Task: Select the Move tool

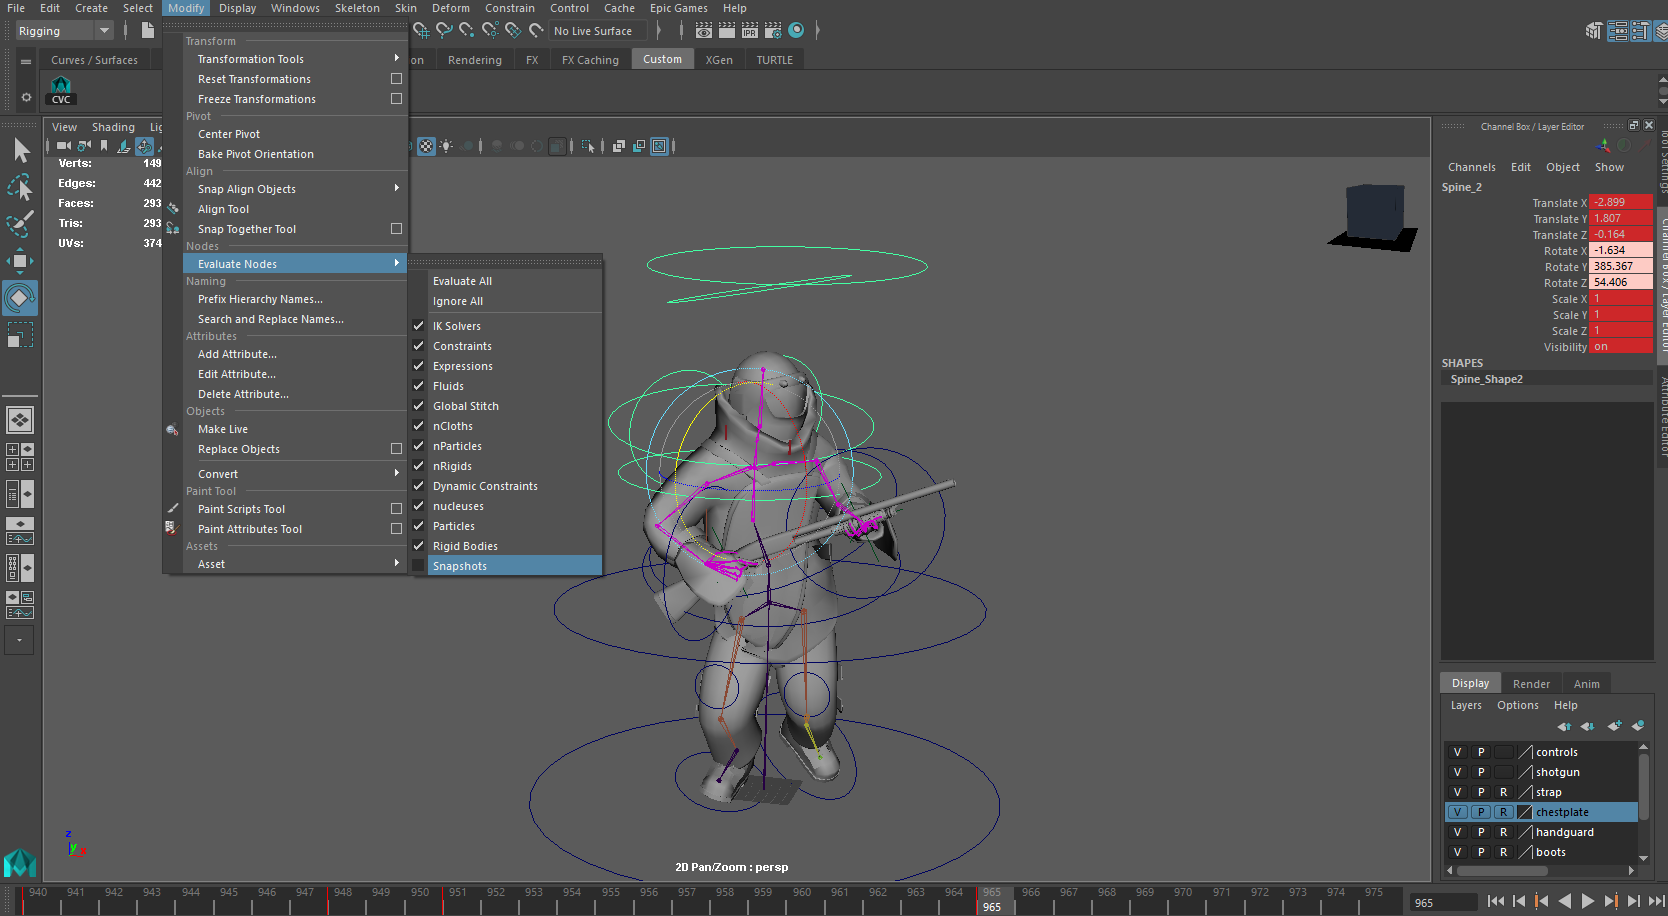Action: coord(20,261)
